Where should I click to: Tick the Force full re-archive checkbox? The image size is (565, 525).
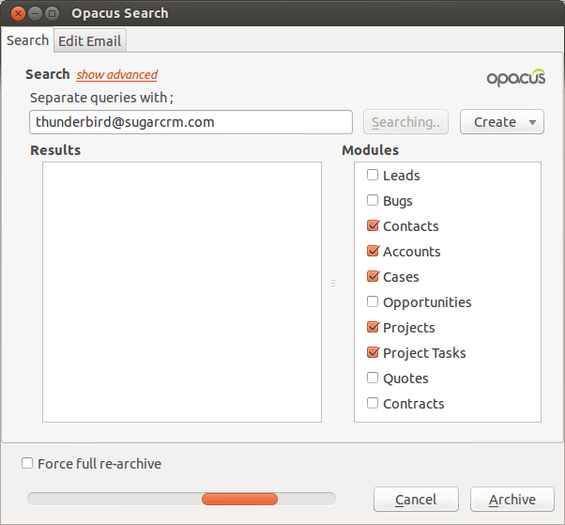(x=27, y=463)
